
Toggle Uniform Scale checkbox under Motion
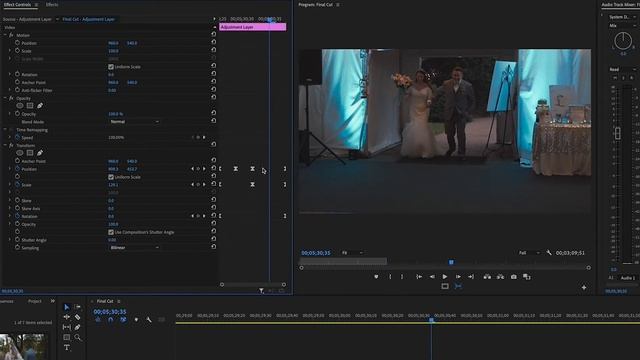point(111,67)
